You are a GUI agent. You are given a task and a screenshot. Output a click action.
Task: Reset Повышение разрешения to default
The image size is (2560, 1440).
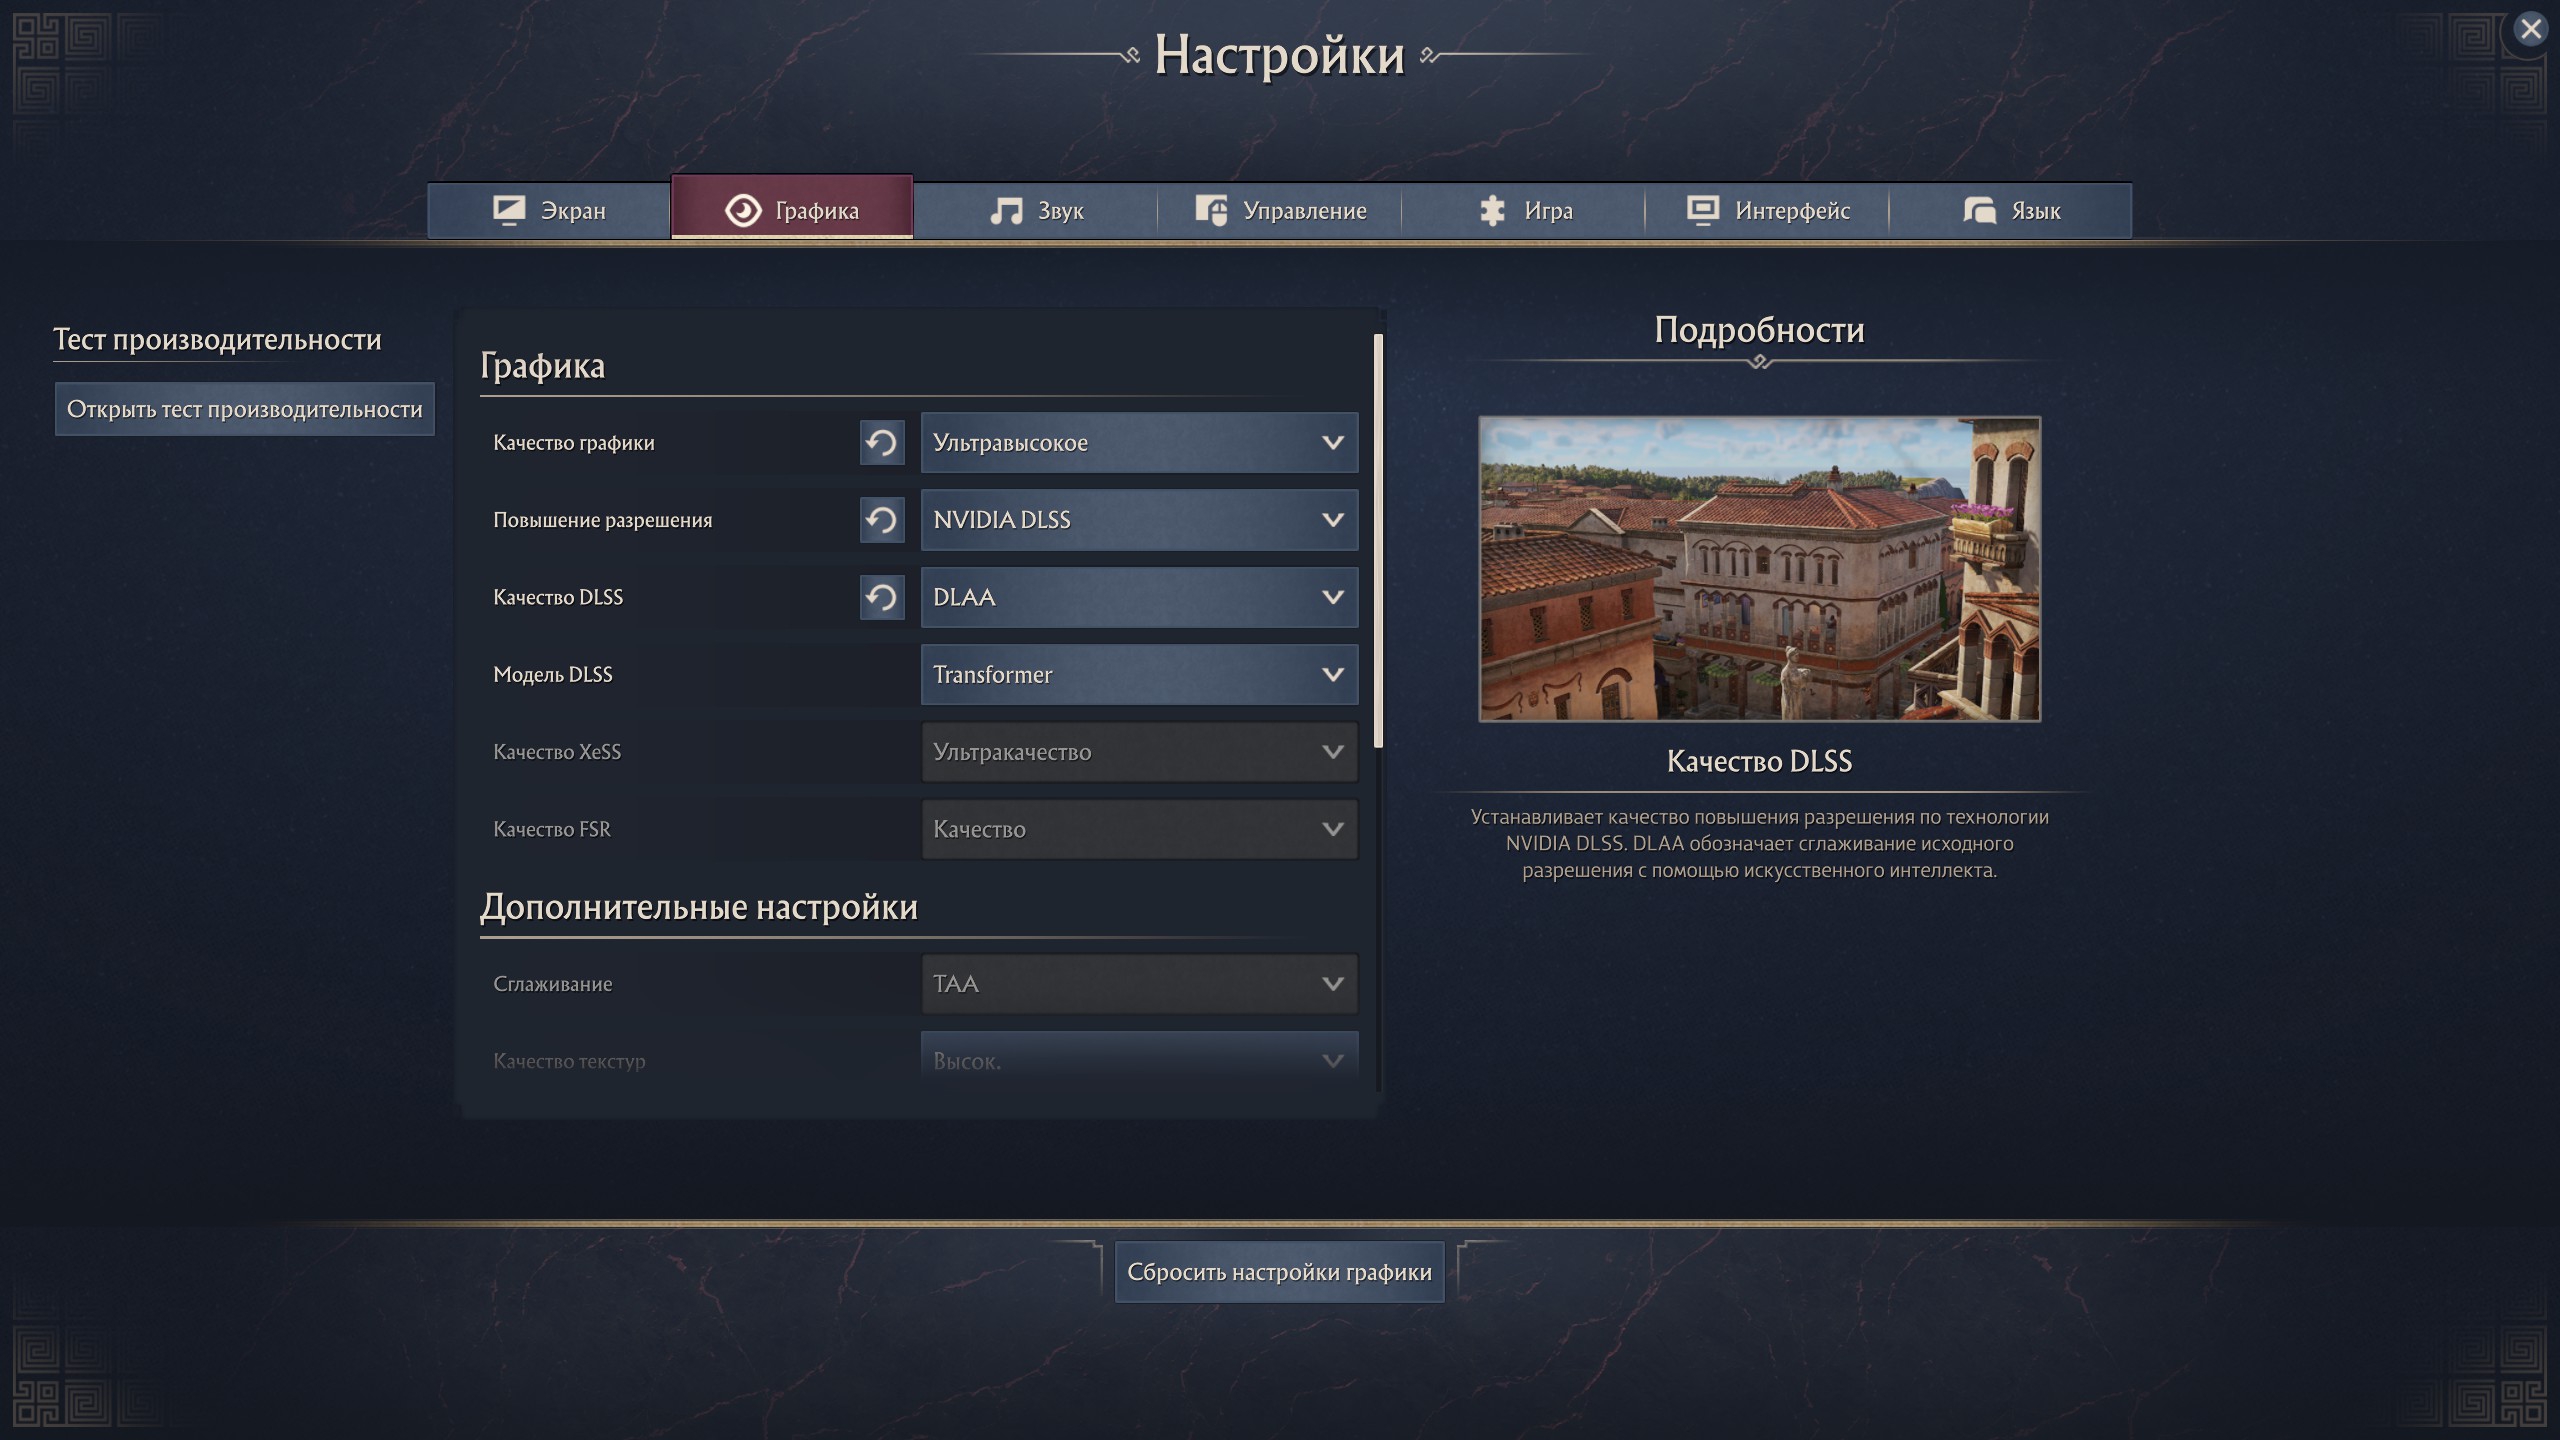pyautogui.click(x=881, y=520)
